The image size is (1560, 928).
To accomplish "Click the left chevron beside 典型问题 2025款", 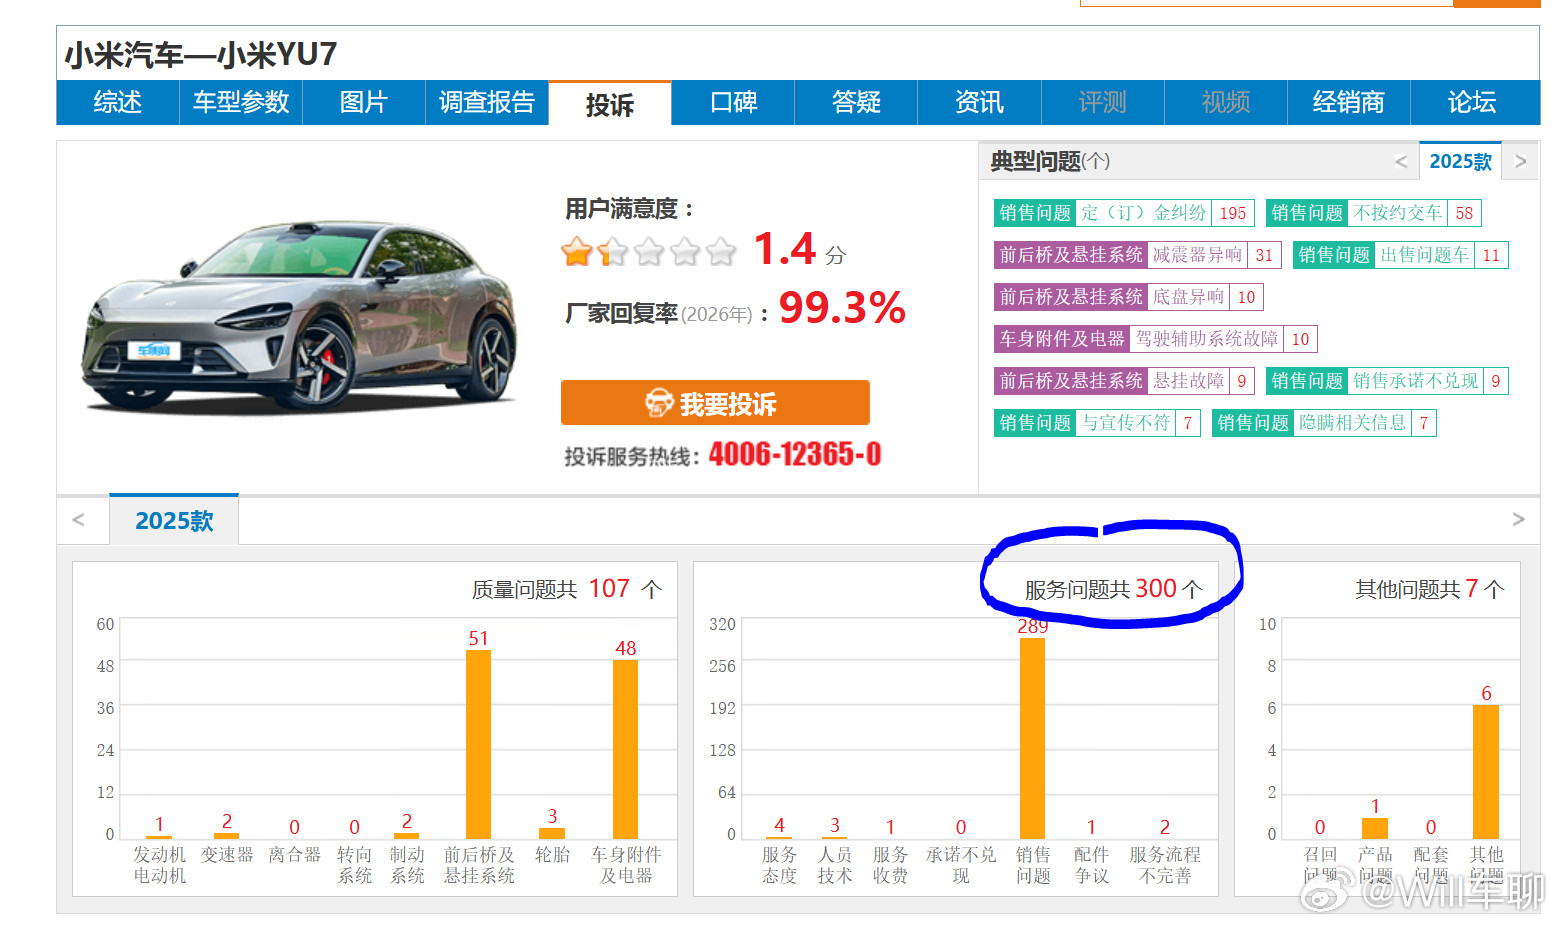I will point(1402,160).
